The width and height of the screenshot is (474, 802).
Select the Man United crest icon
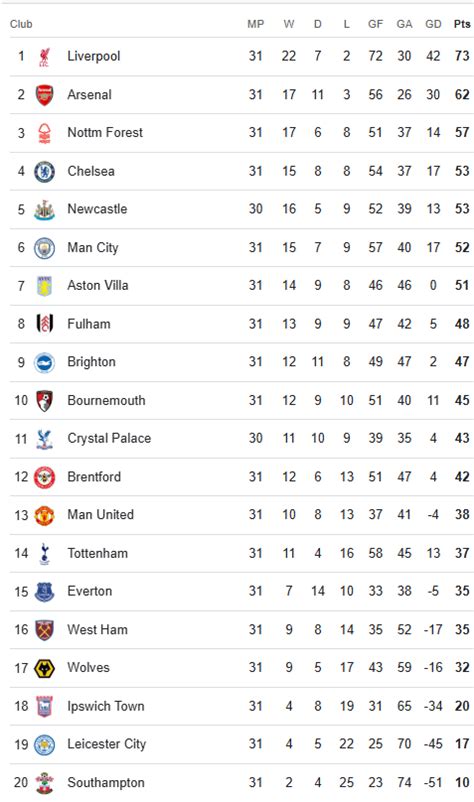[44, 515]
